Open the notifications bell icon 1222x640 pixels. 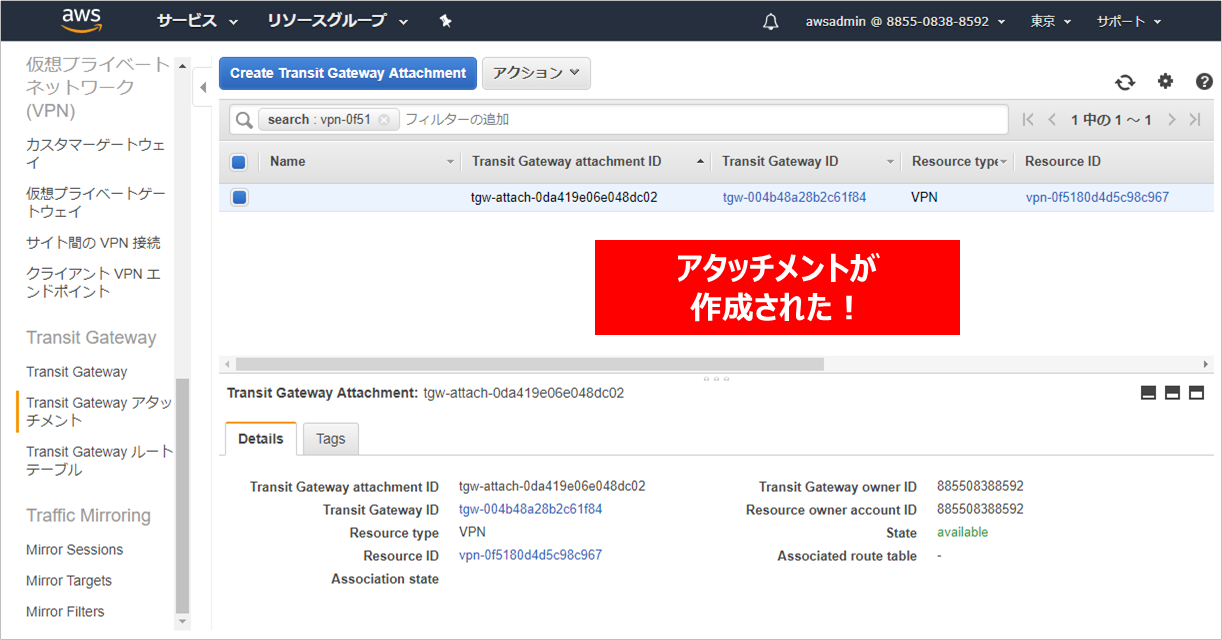click(770, 22)
